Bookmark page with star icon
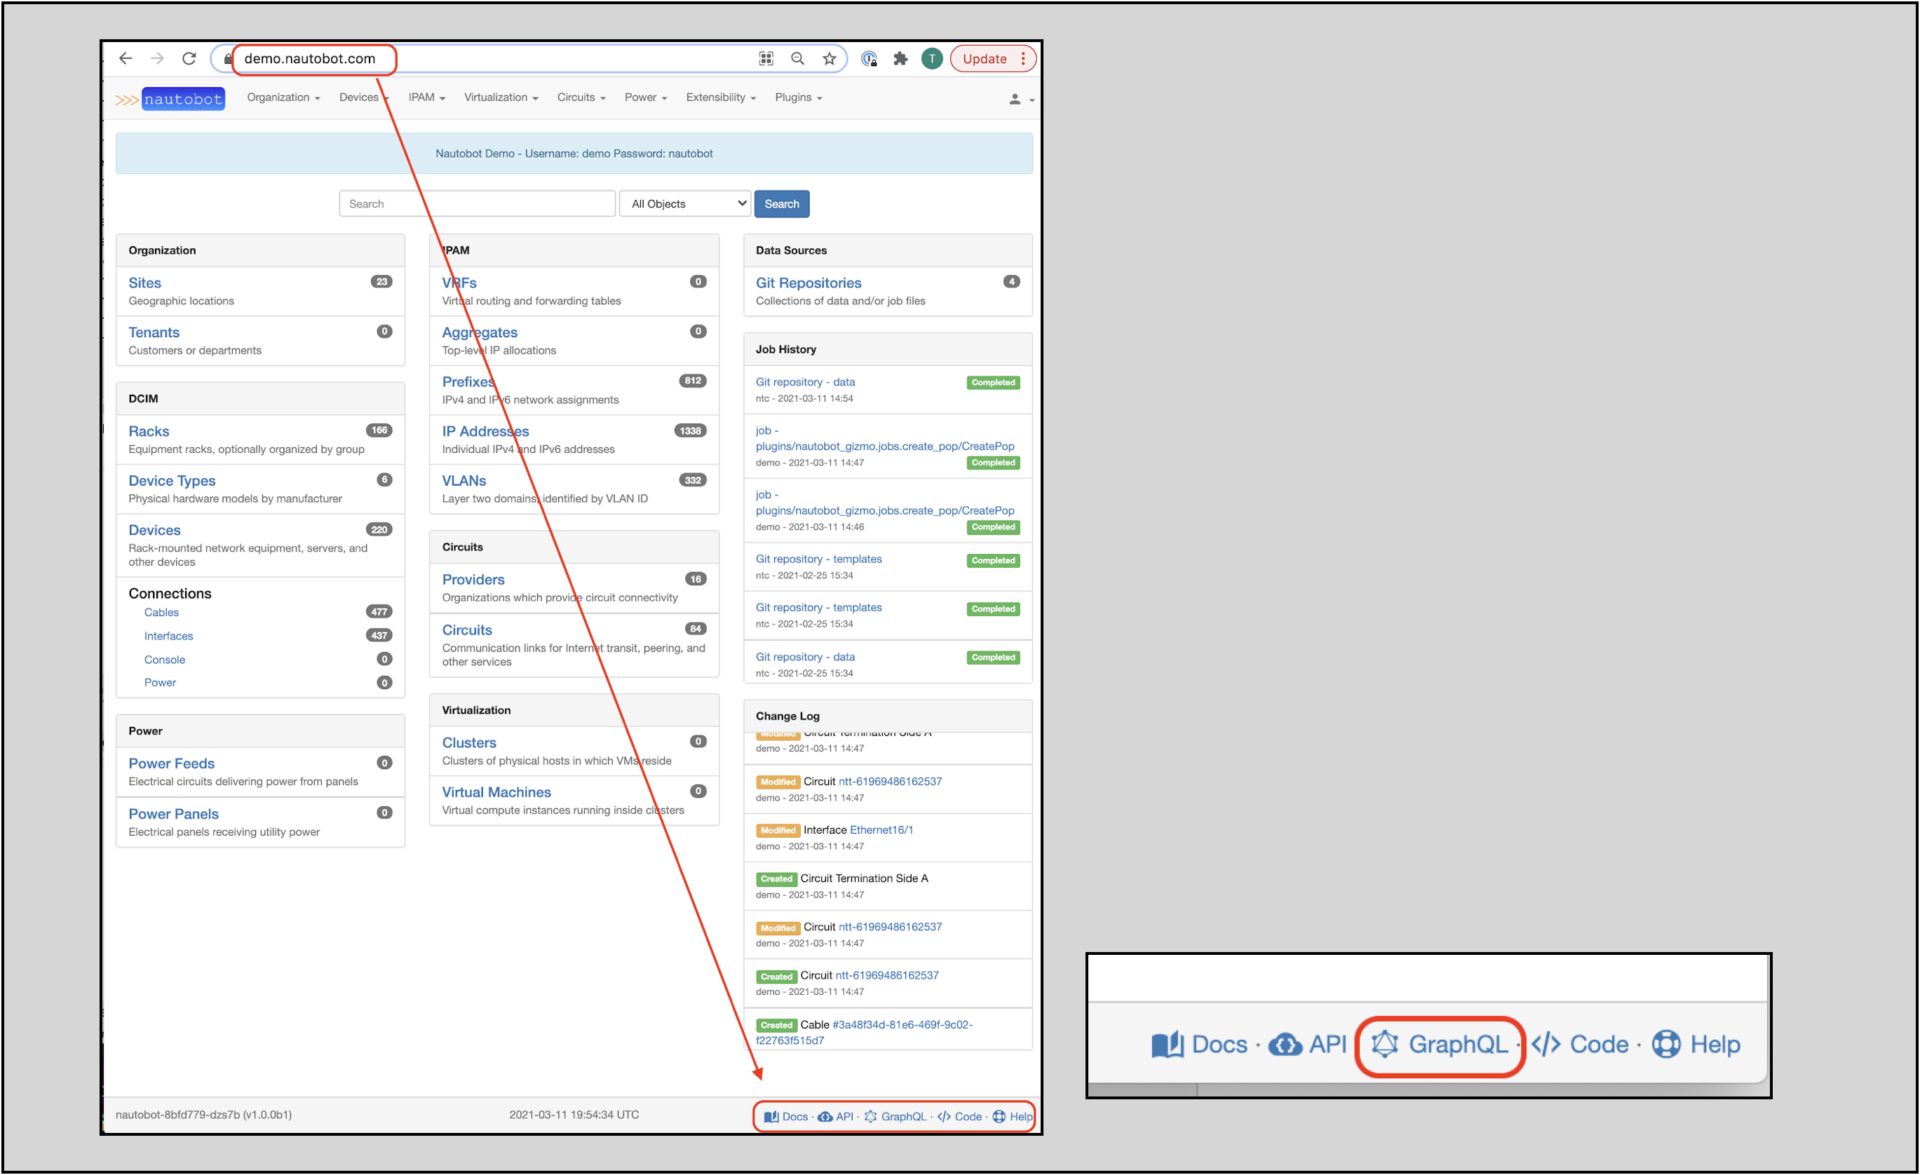The height and width of the screenshot is (1175, 1920). coord(829,58)
